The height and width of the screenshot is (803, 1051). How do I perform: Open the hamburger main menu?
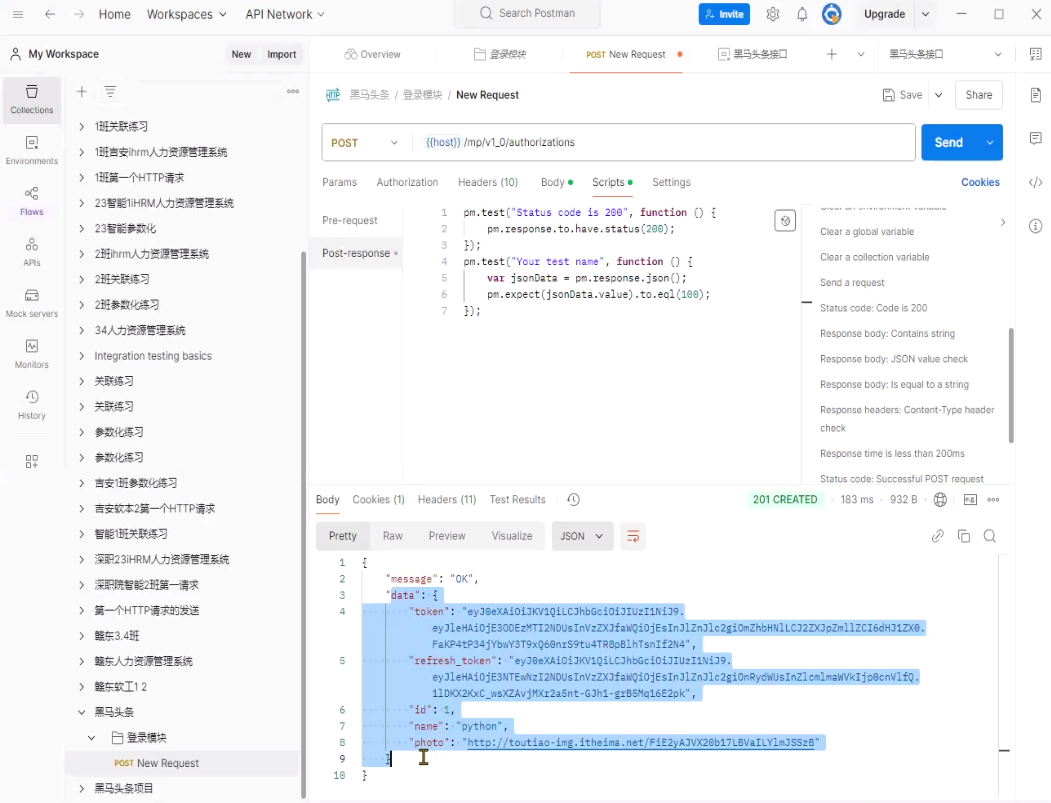[x=18, y=14]
